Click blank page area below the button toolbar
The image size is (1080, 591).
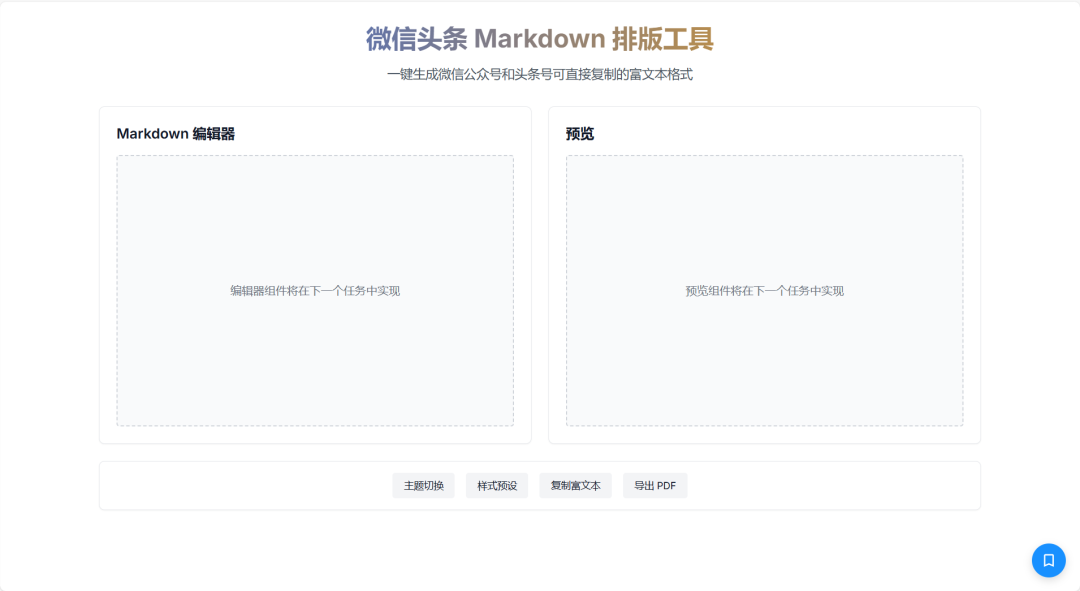(540, 550)
